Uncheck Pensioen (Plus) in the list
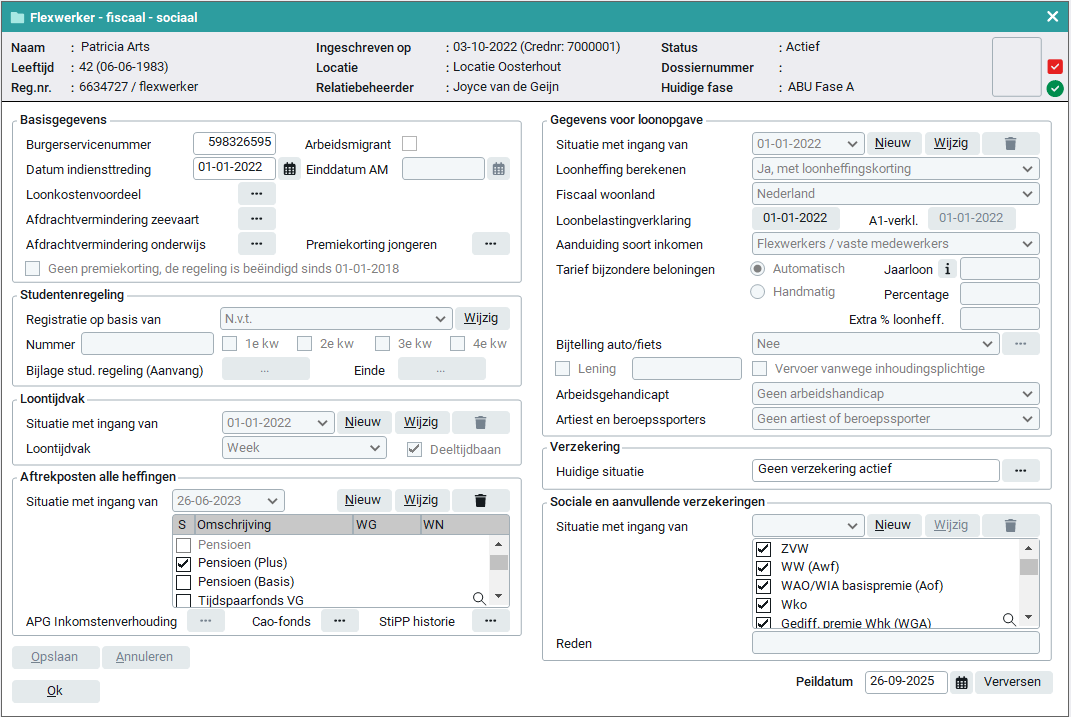 184,564
